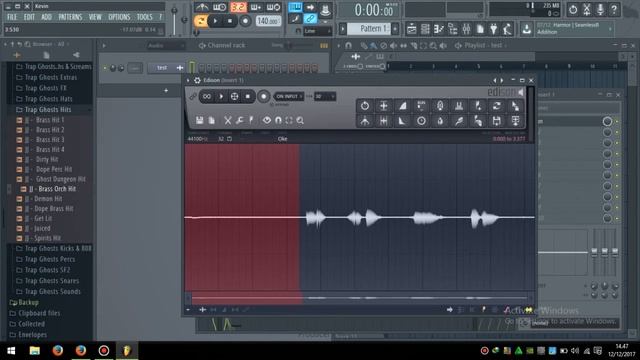Adjust master volume slider in toolbar
The width and height of the screenshot is (640, 360).
coord(174,20)
